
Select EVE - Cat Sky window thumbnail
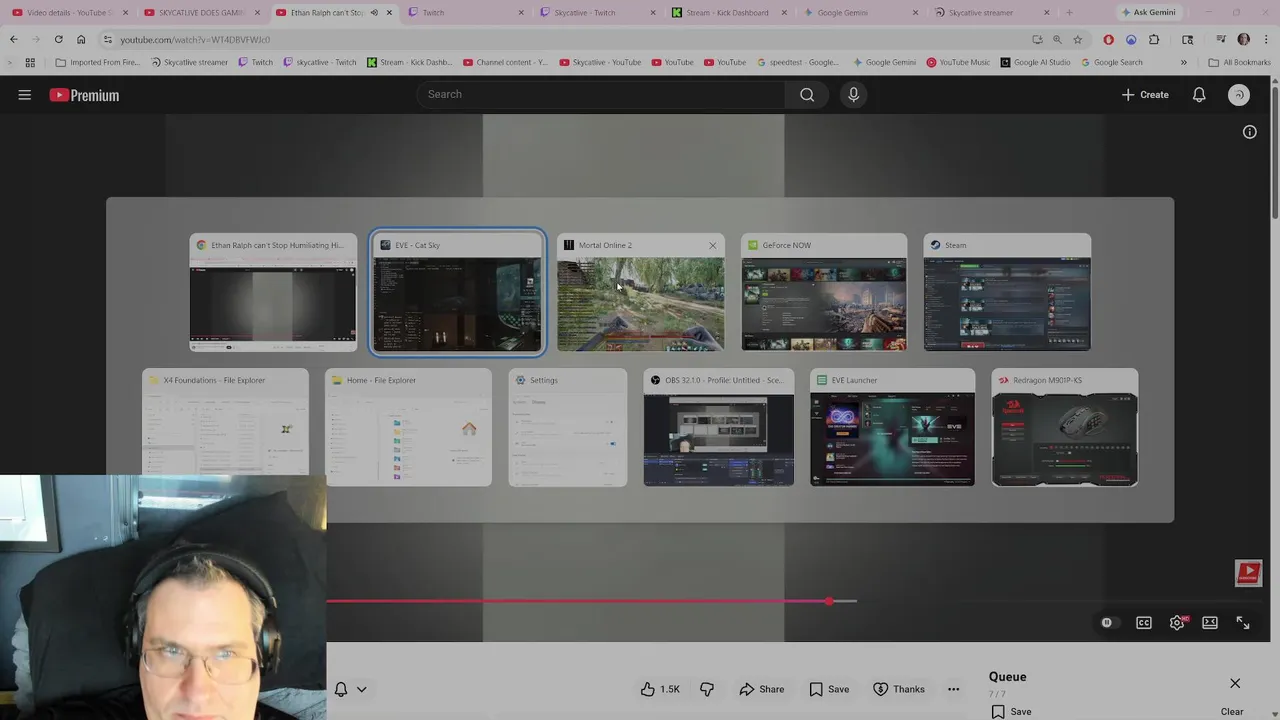click(x=458, y=293)
